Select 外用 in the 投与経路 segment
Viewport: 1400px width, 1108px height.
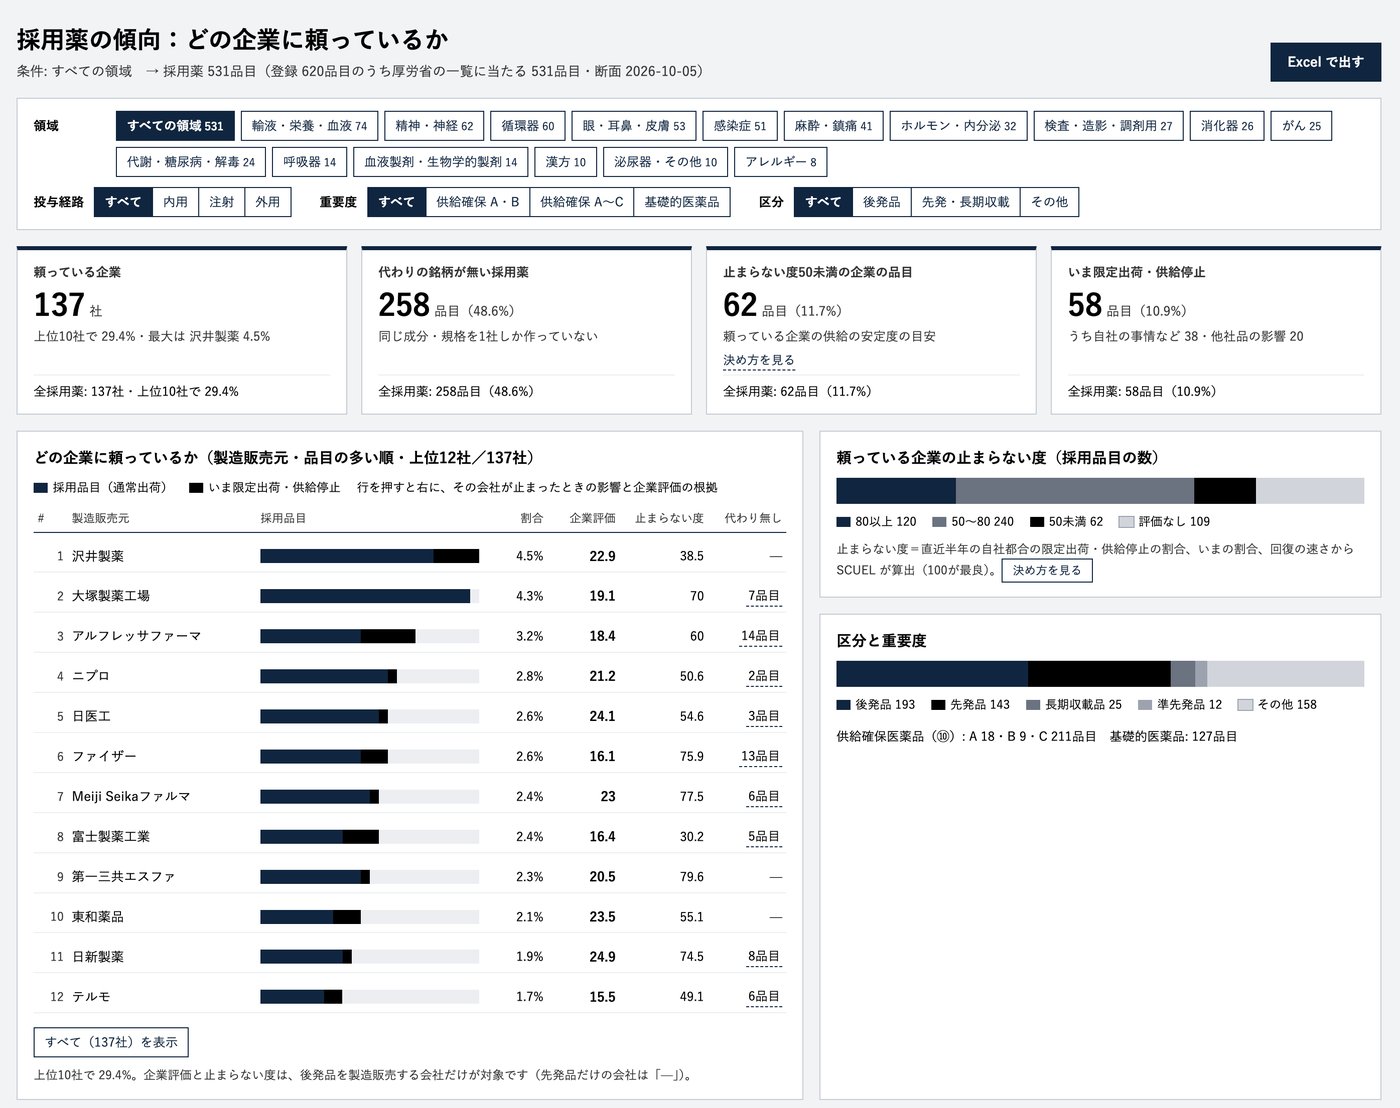[267, 202]
